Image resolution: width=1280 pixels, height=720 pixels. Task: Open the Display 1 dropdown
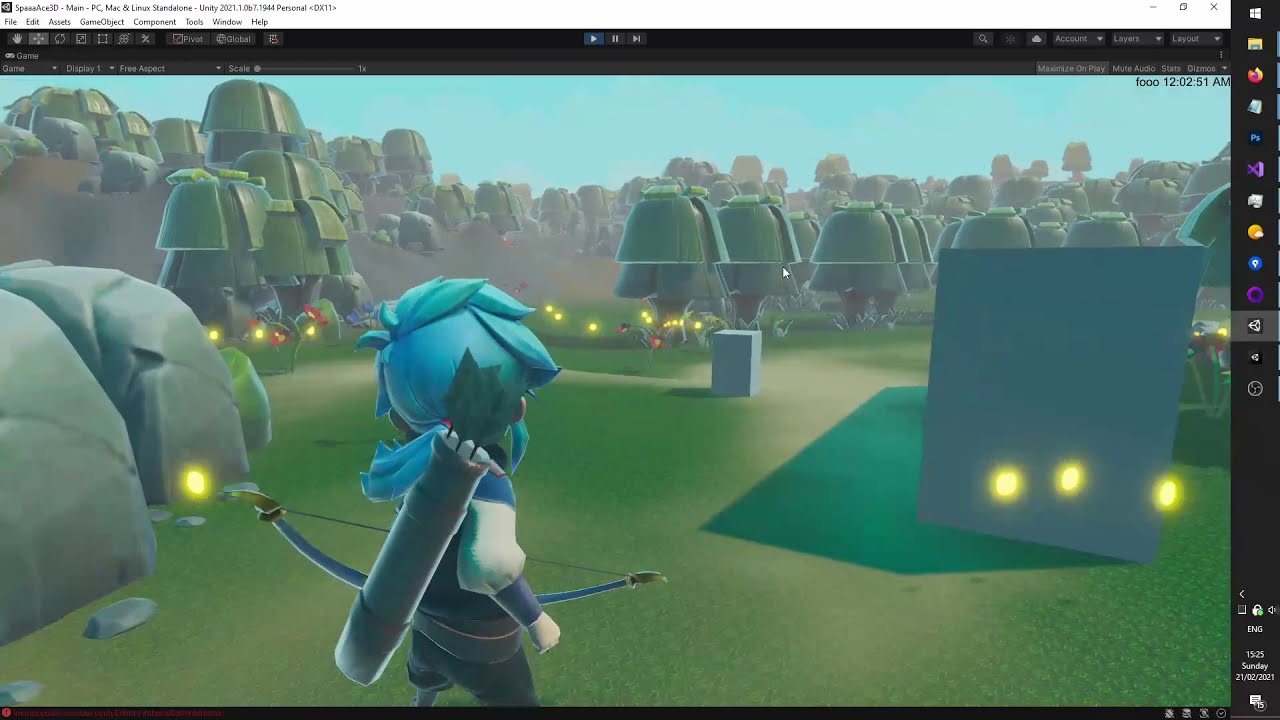click(87, 69)
